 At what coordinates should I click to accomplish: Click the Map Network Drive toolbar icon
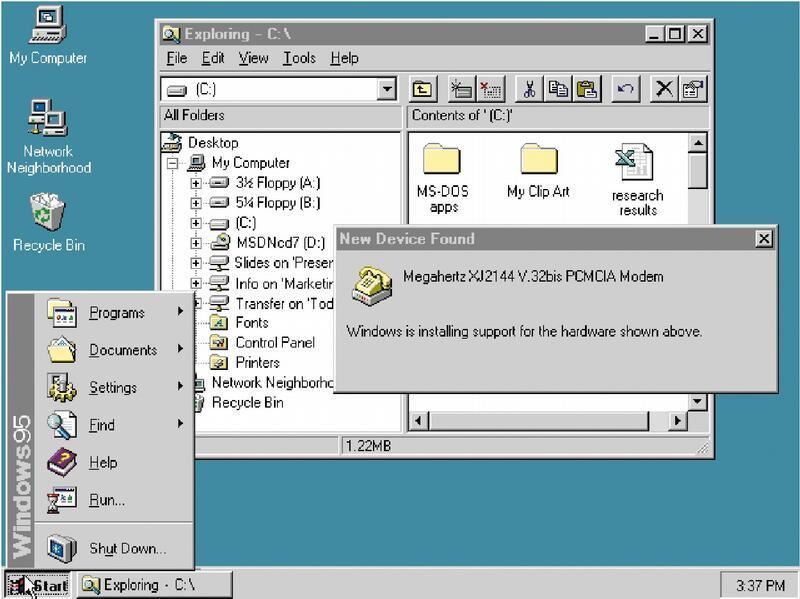461,89
